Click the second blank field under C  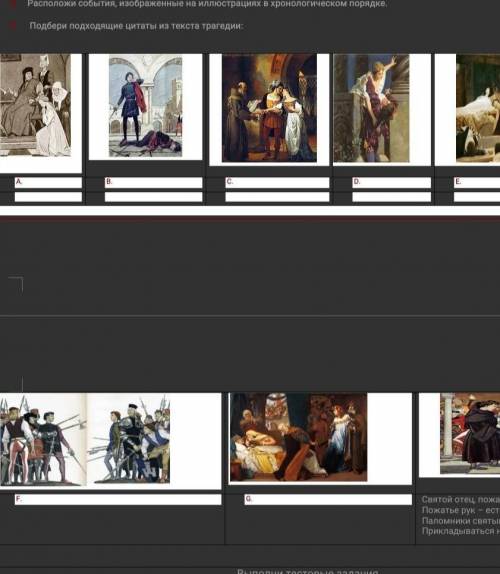tap(277, 197)
